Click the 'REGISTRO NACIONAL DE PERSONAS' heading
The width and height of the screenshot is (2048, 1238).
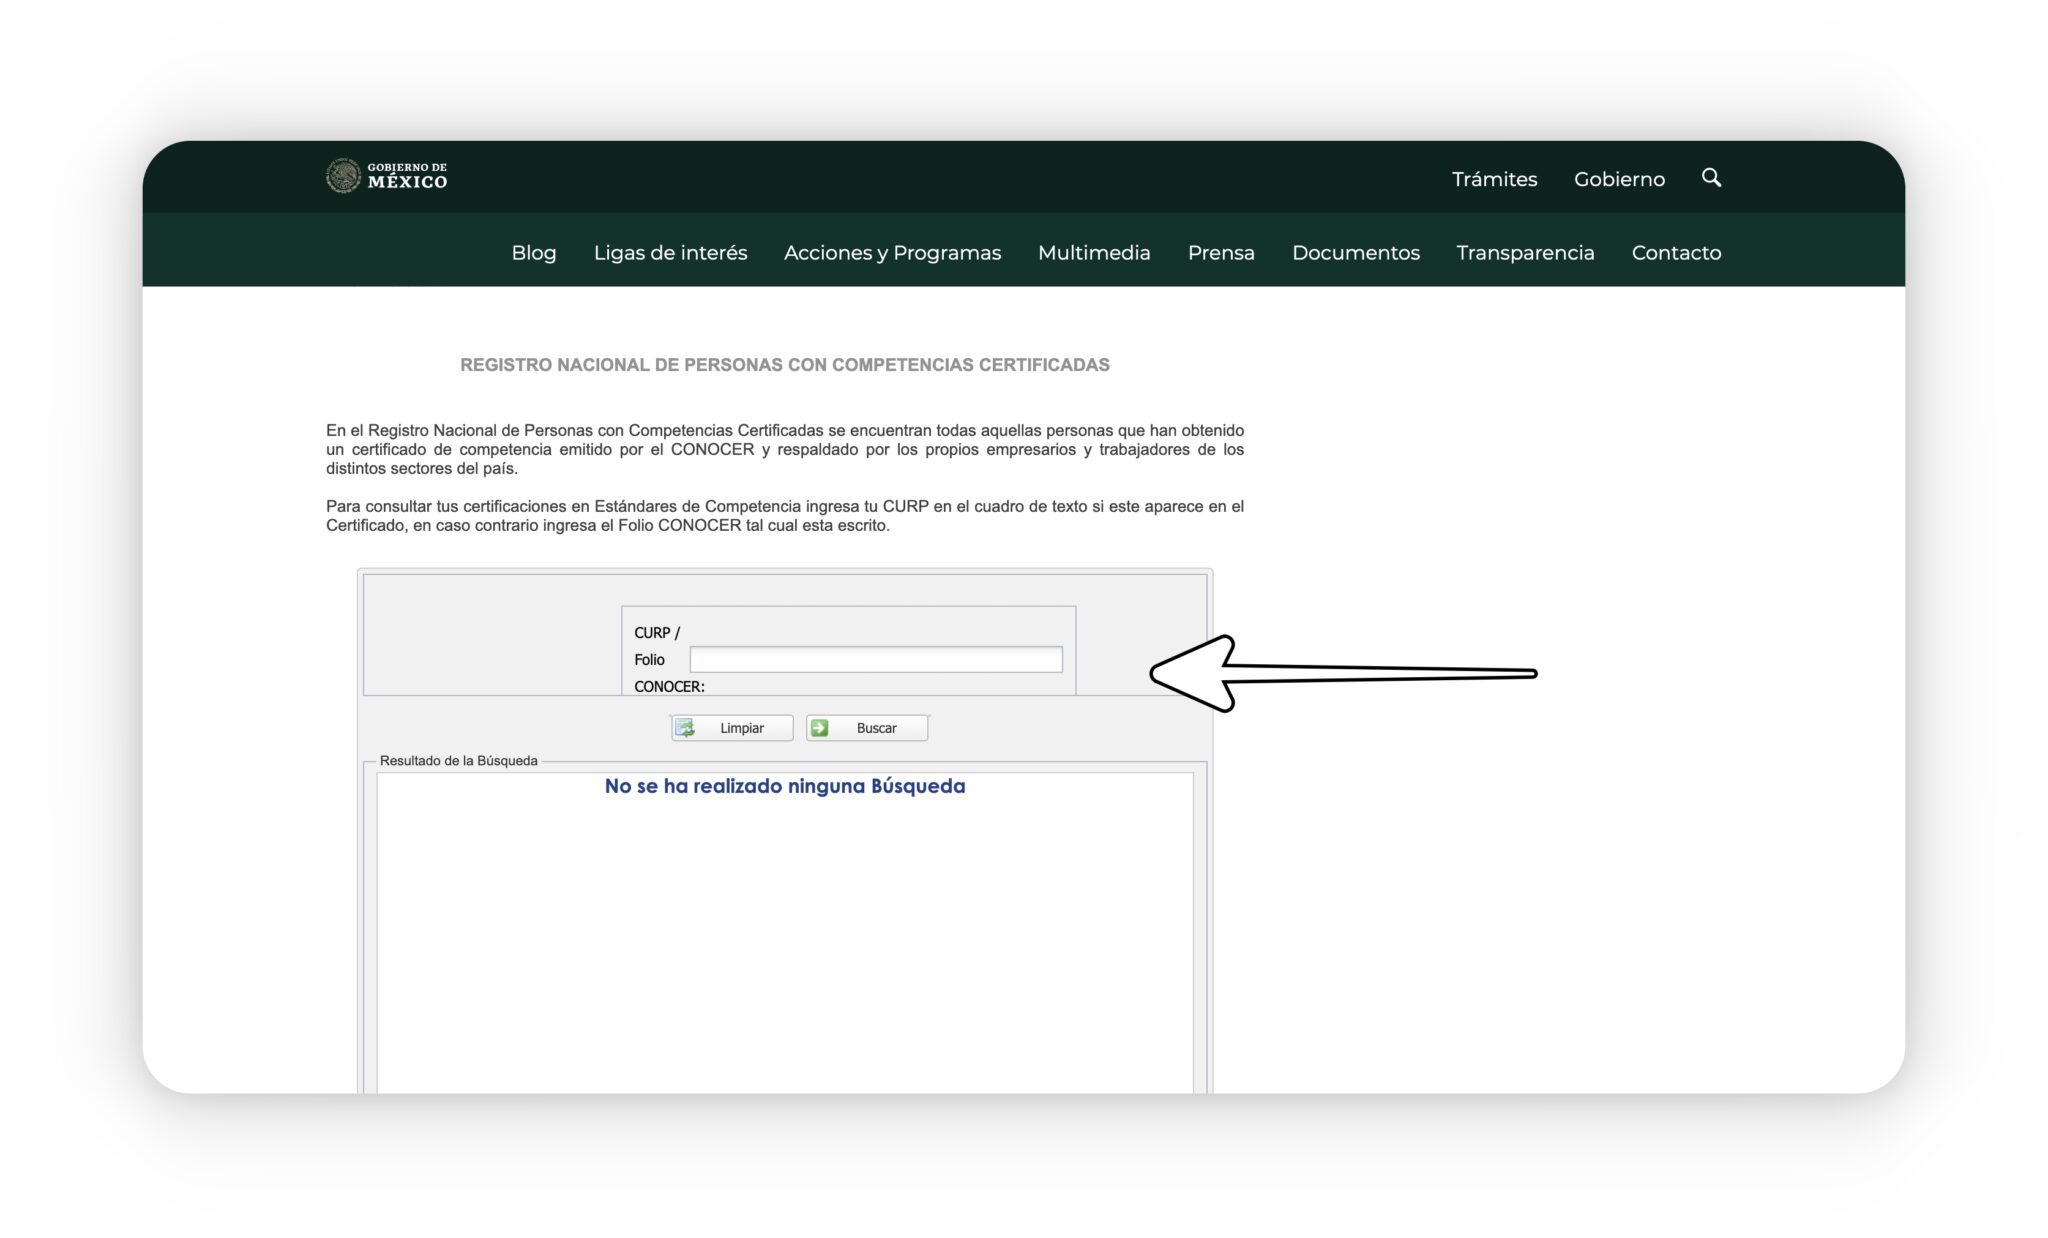pos(785,365)
